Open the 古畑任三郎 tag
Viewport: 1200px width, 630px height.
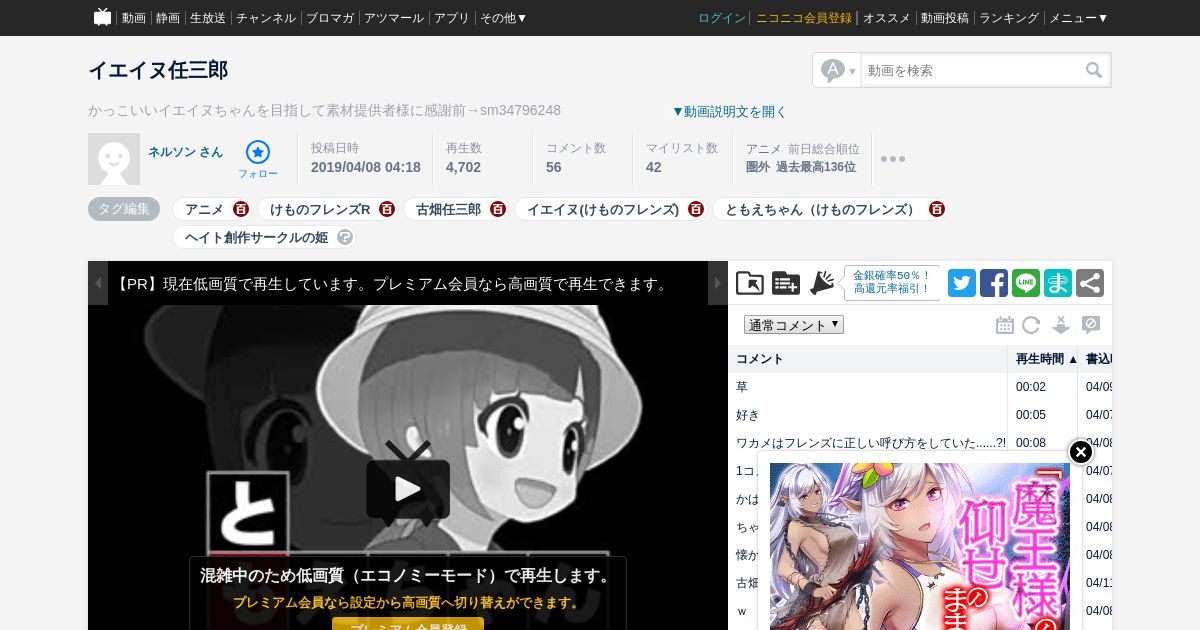448,209
